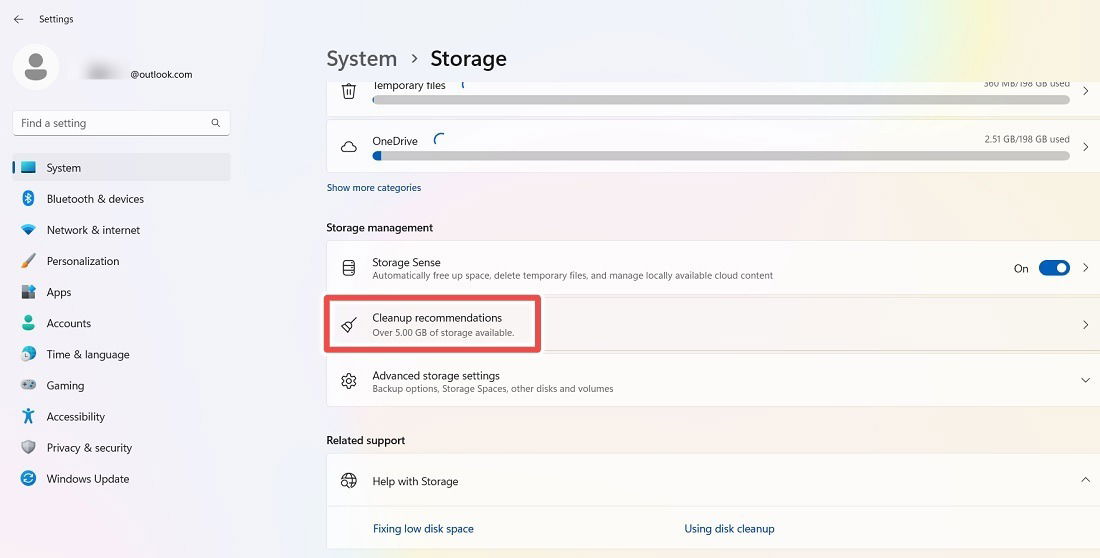
Task: Open the Fixing low disk space link
Action: click(423, 529)
